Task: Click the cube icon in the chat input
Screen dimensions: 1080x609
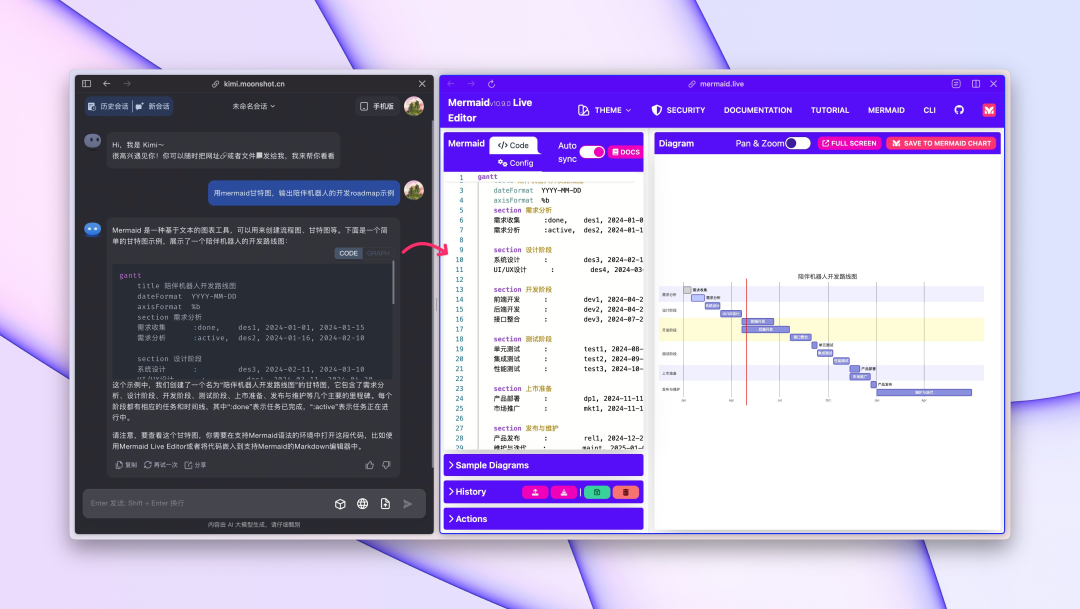Action: [340, 504]
